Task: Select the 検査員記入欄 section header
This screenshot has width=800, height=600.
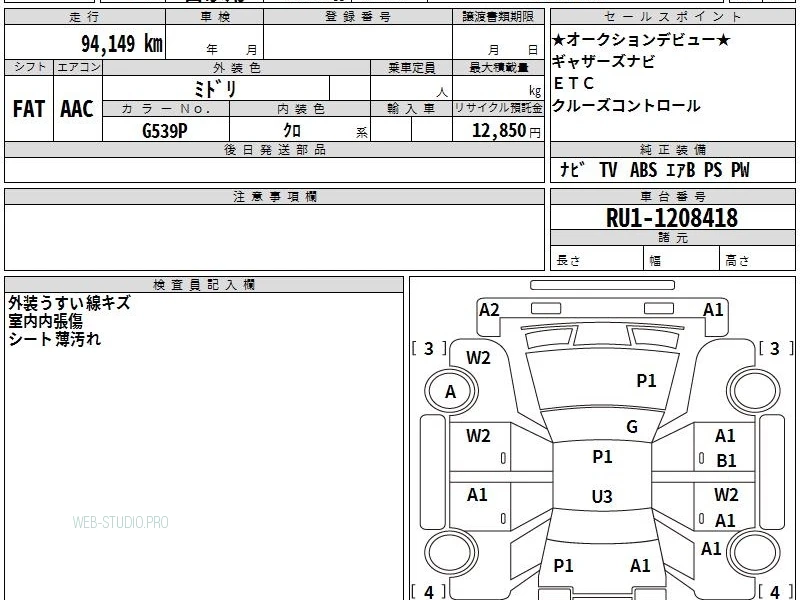Action: [204, 285]
